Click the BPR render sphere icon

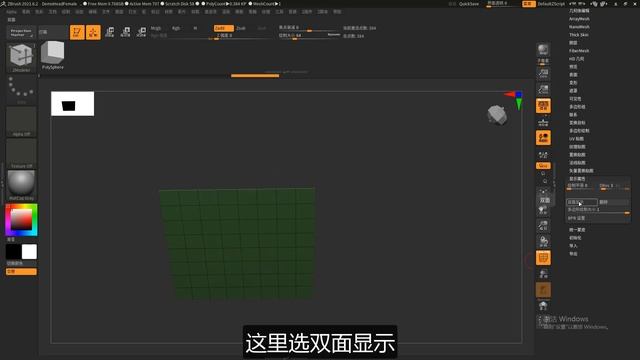[543, 51]
